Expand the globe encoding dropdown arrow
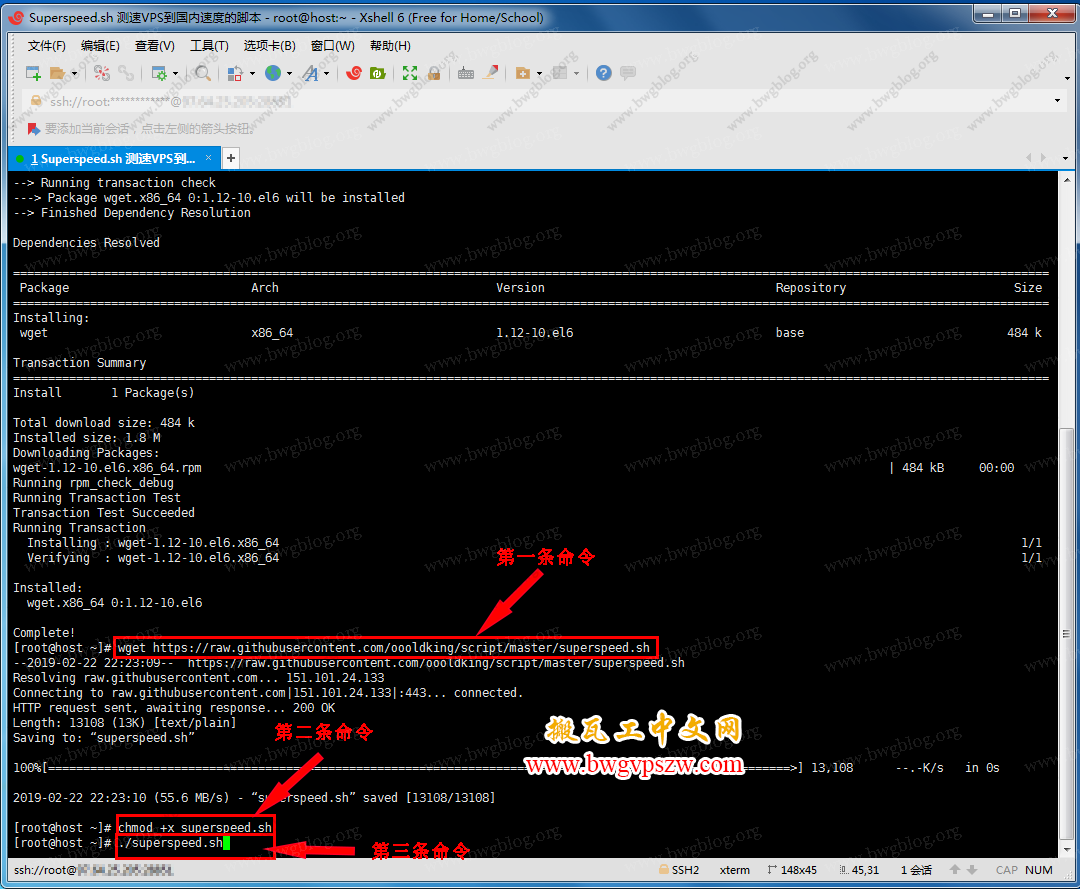Viewport: 1080px width, 889px height. point(289,74)
